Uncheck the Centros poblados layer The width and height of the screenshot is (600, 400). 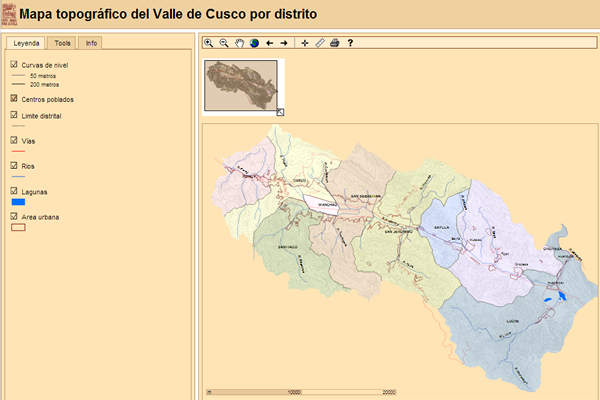tap(13, 99)
